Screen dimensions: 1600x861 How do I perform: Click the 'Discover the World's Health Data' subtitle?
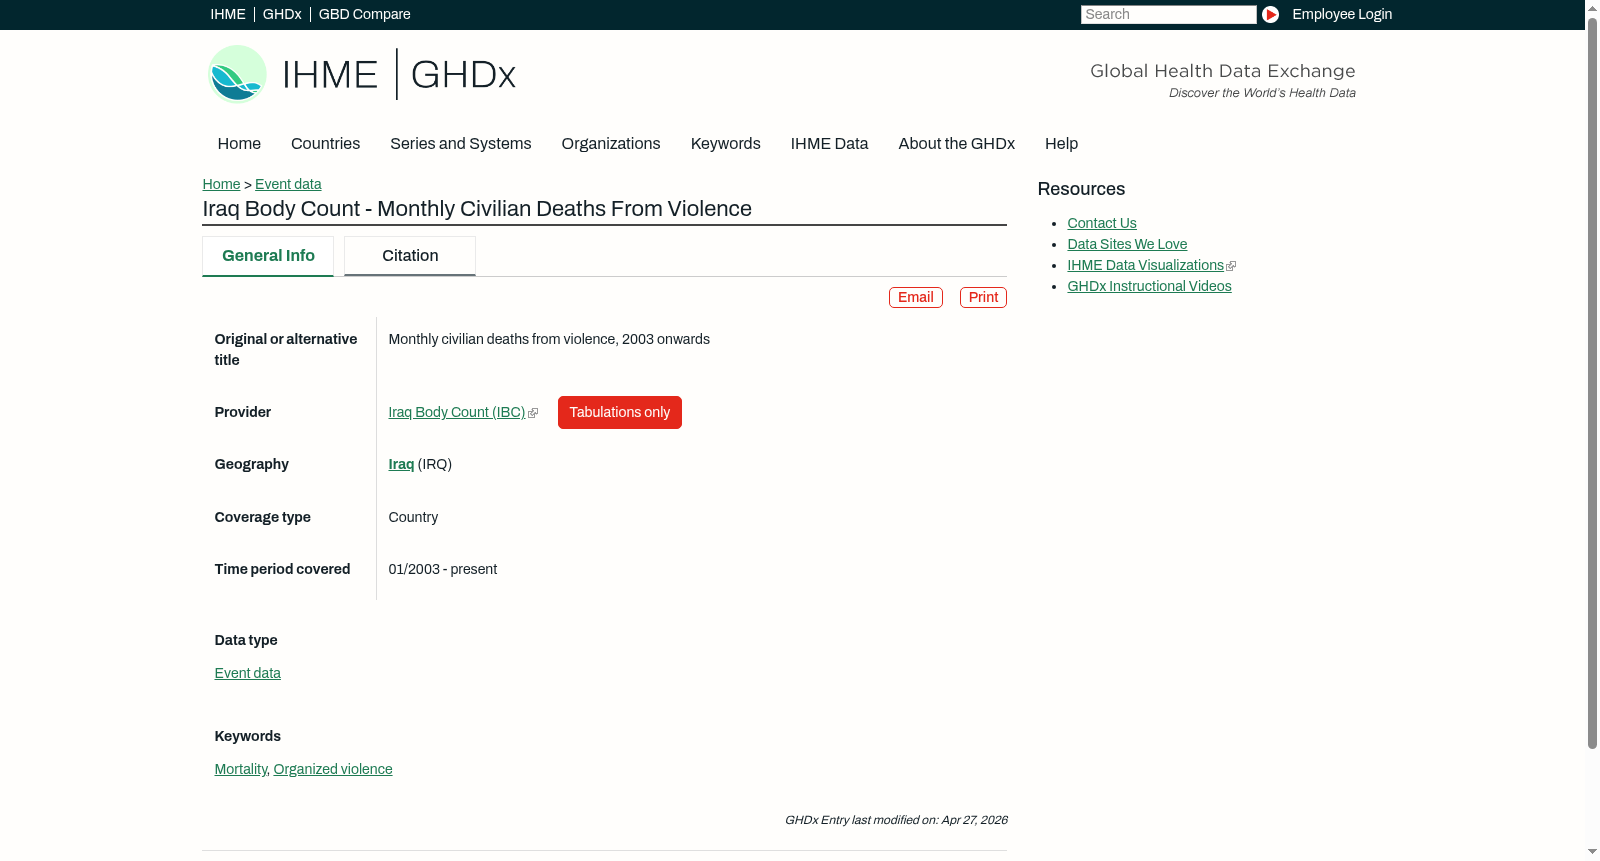1262,93
